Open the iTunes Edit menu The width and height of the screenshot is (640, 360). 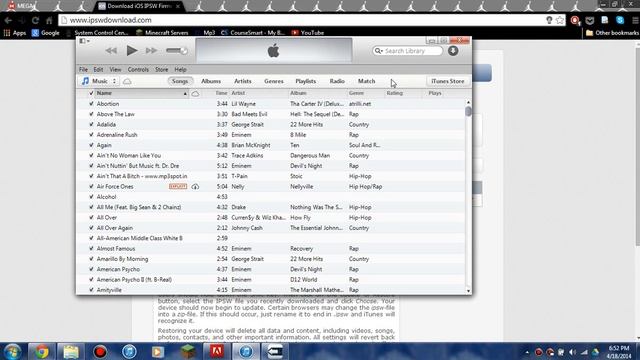point(98,69)
